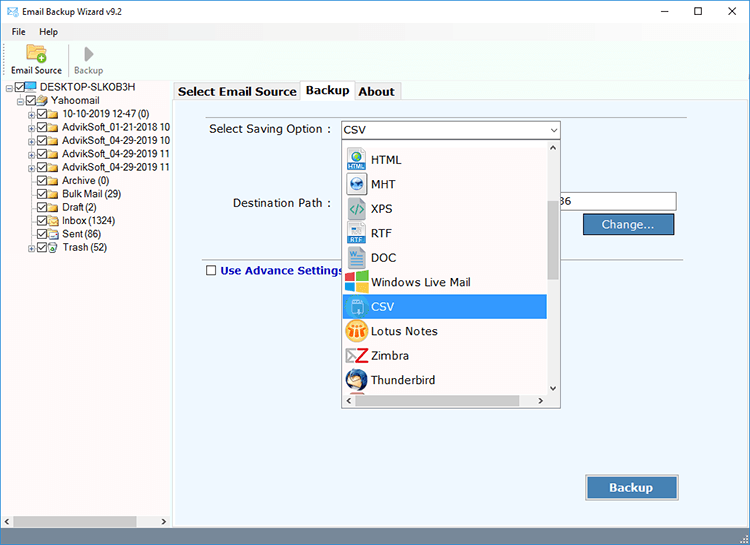
Task: Click the blue Backup button
Action: coord(631,488)
